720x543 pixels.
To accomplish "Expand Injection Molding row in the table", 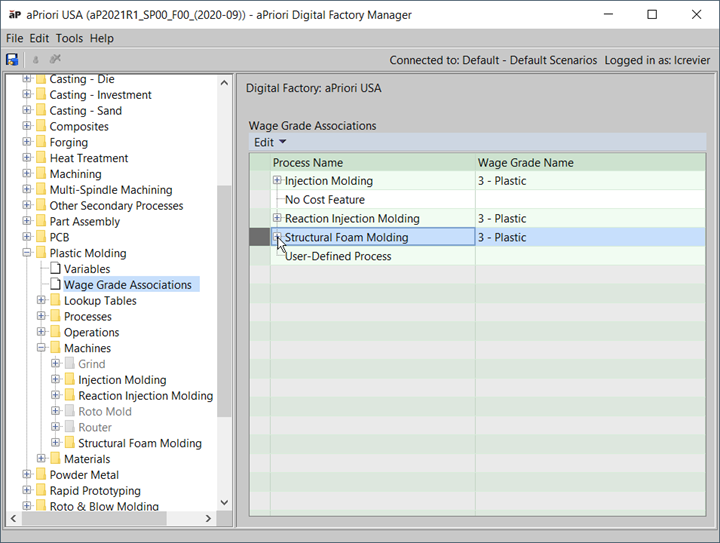I will pyautogui.click(x=277, y=180).
